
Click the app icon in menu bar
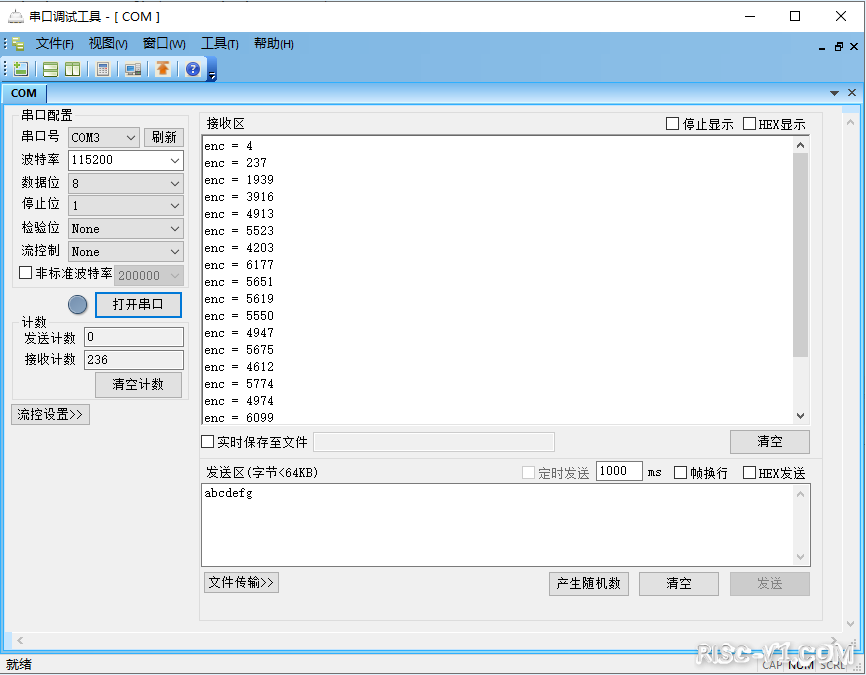[18, 44]
